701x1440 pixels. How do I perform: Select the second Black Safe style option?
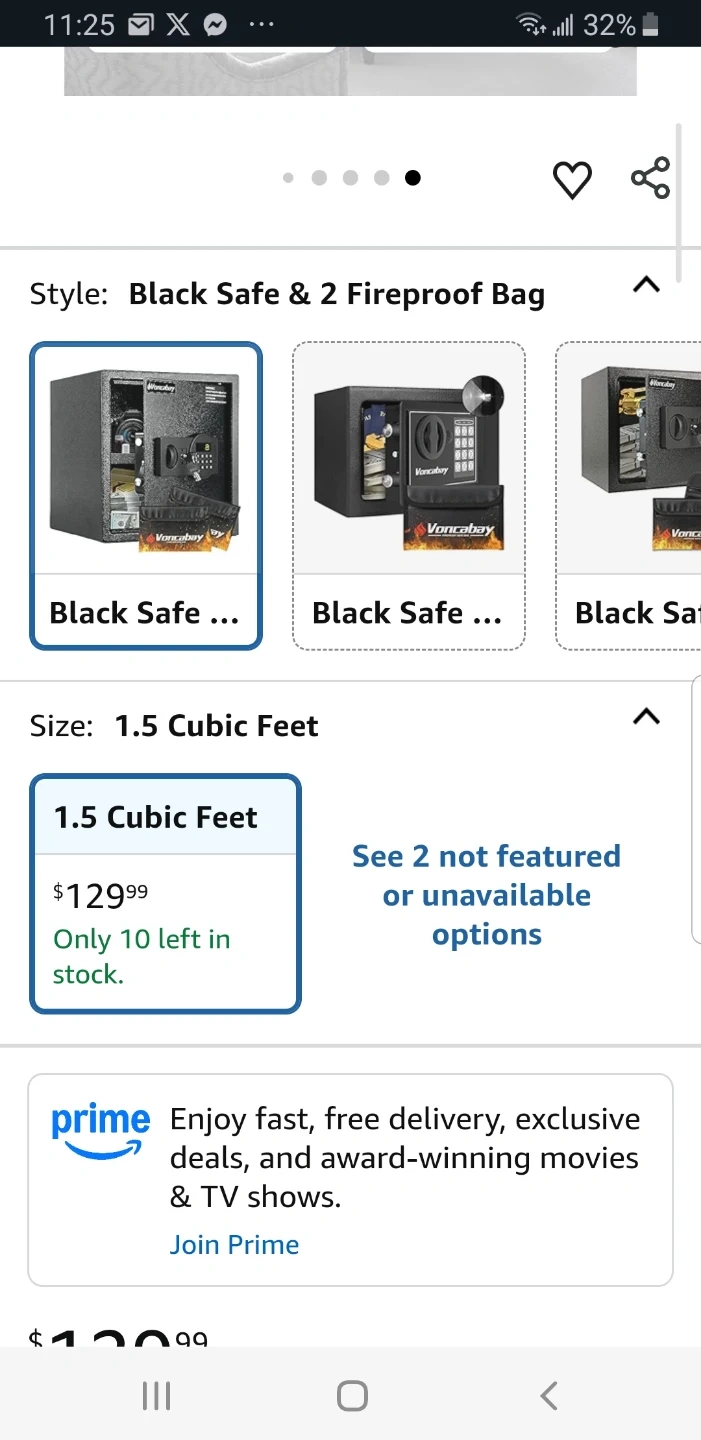coord(408,496)
